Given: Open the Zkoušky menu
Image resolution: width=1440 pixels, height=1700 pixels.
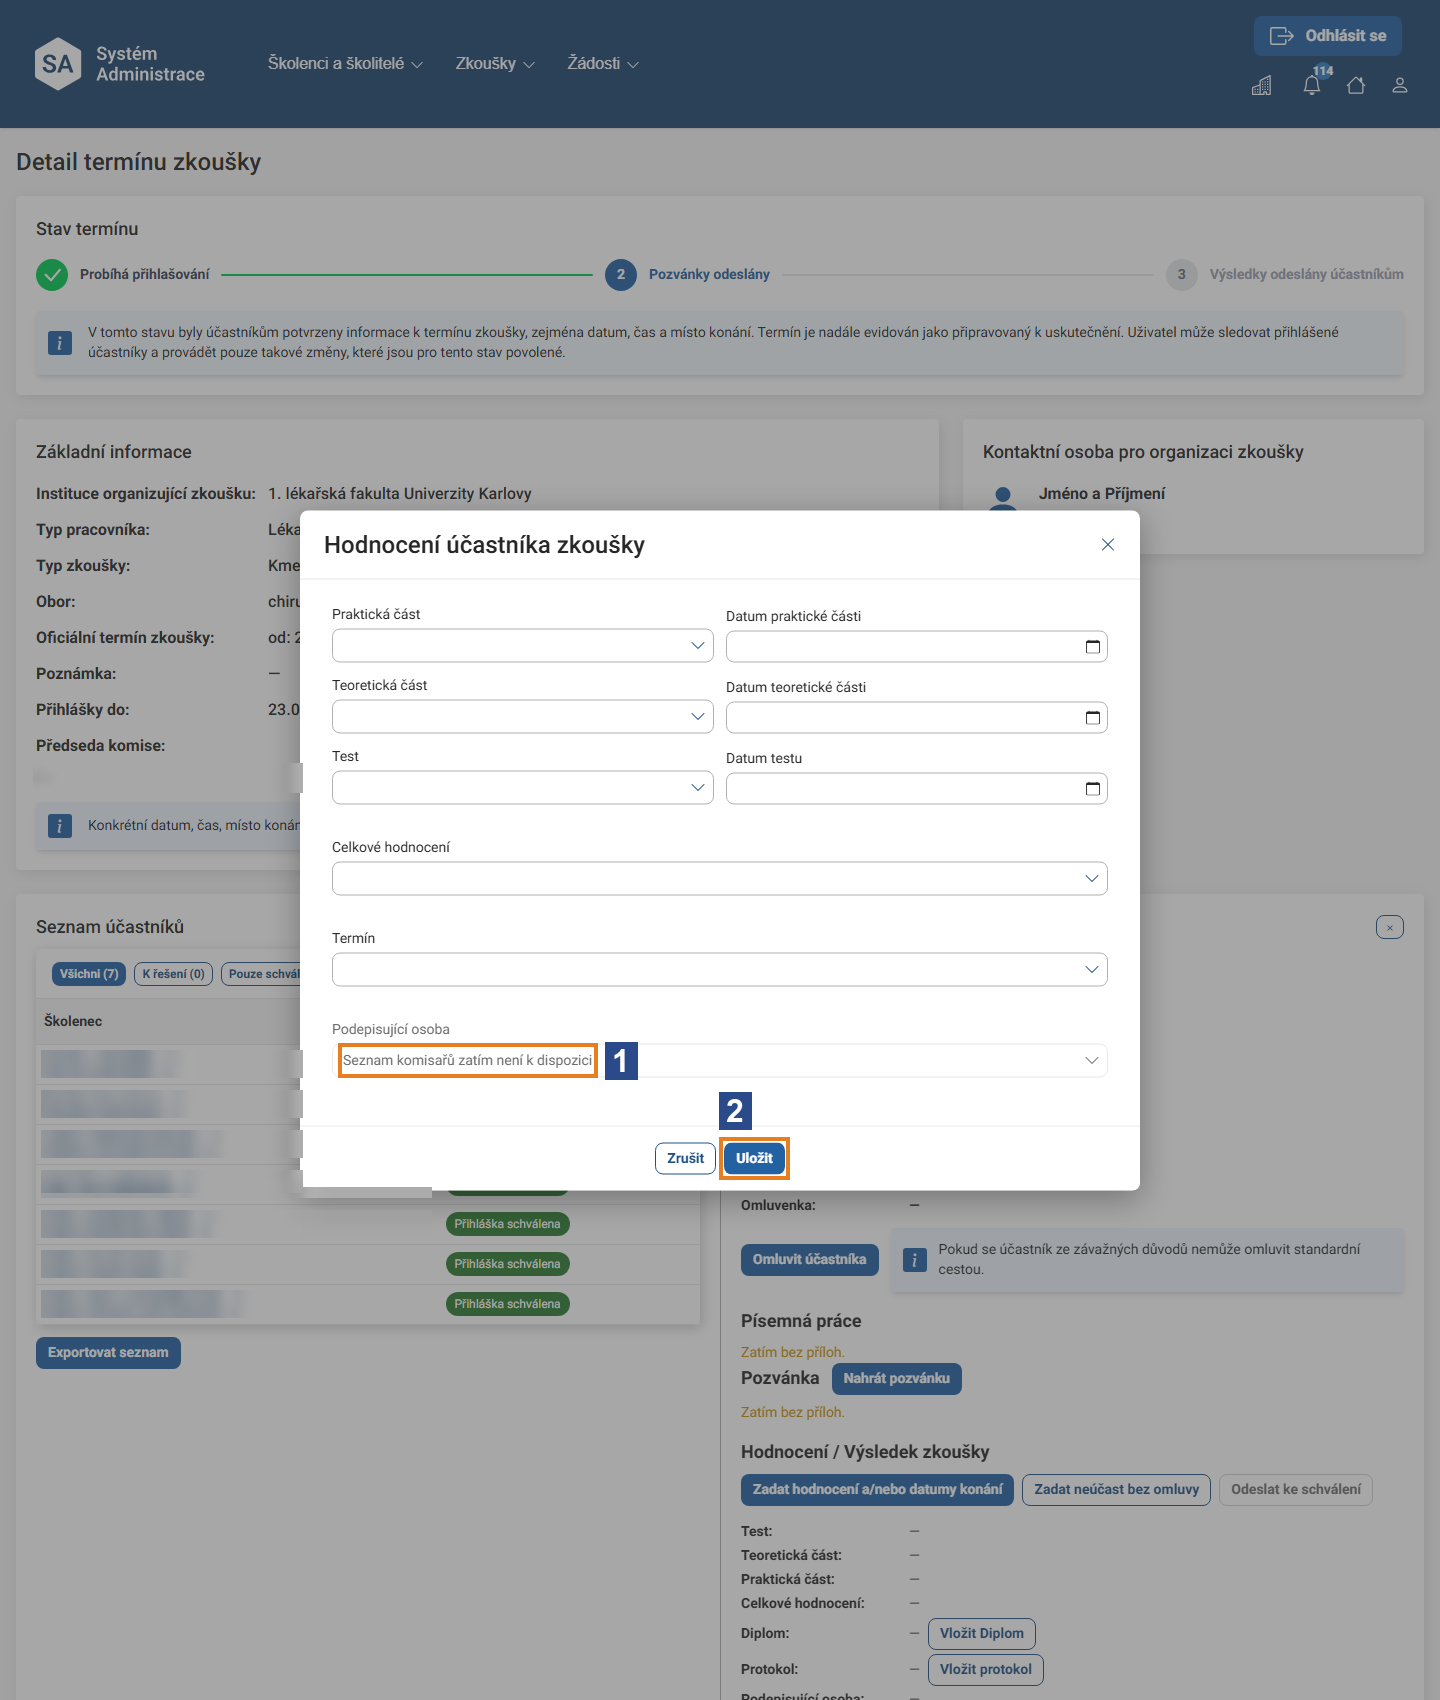Looking at the screenshot, I should click(495, 64).
